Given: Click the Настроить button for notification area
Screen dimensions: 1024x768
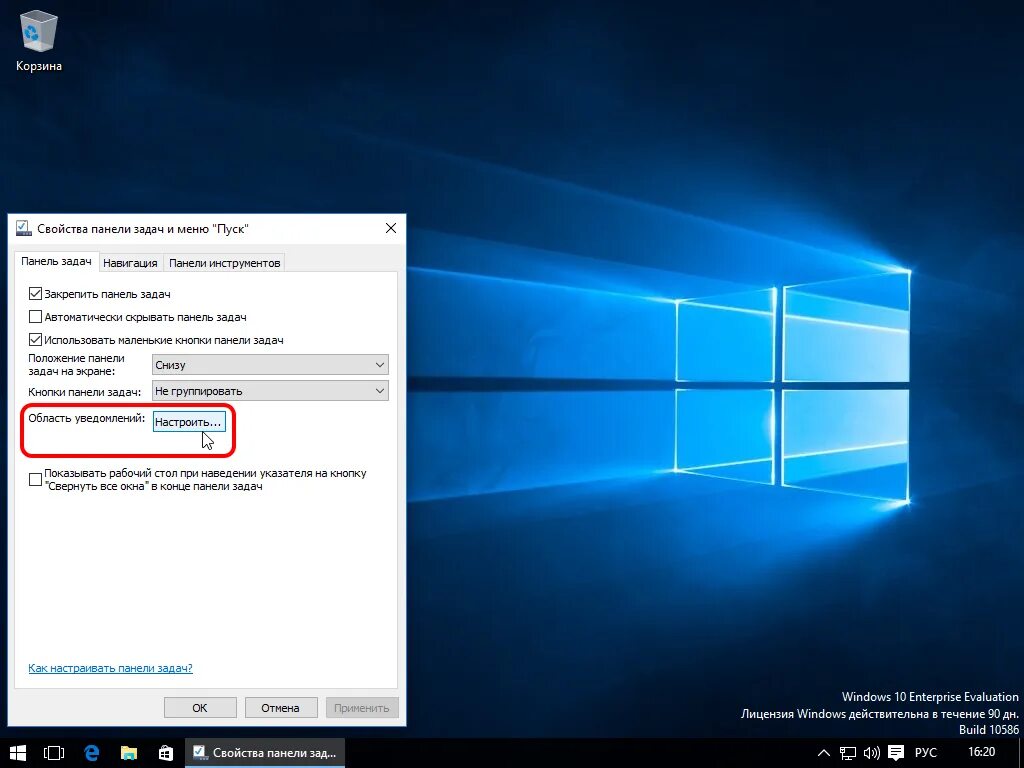Looking at the screenshot, I should click(188, 422).
